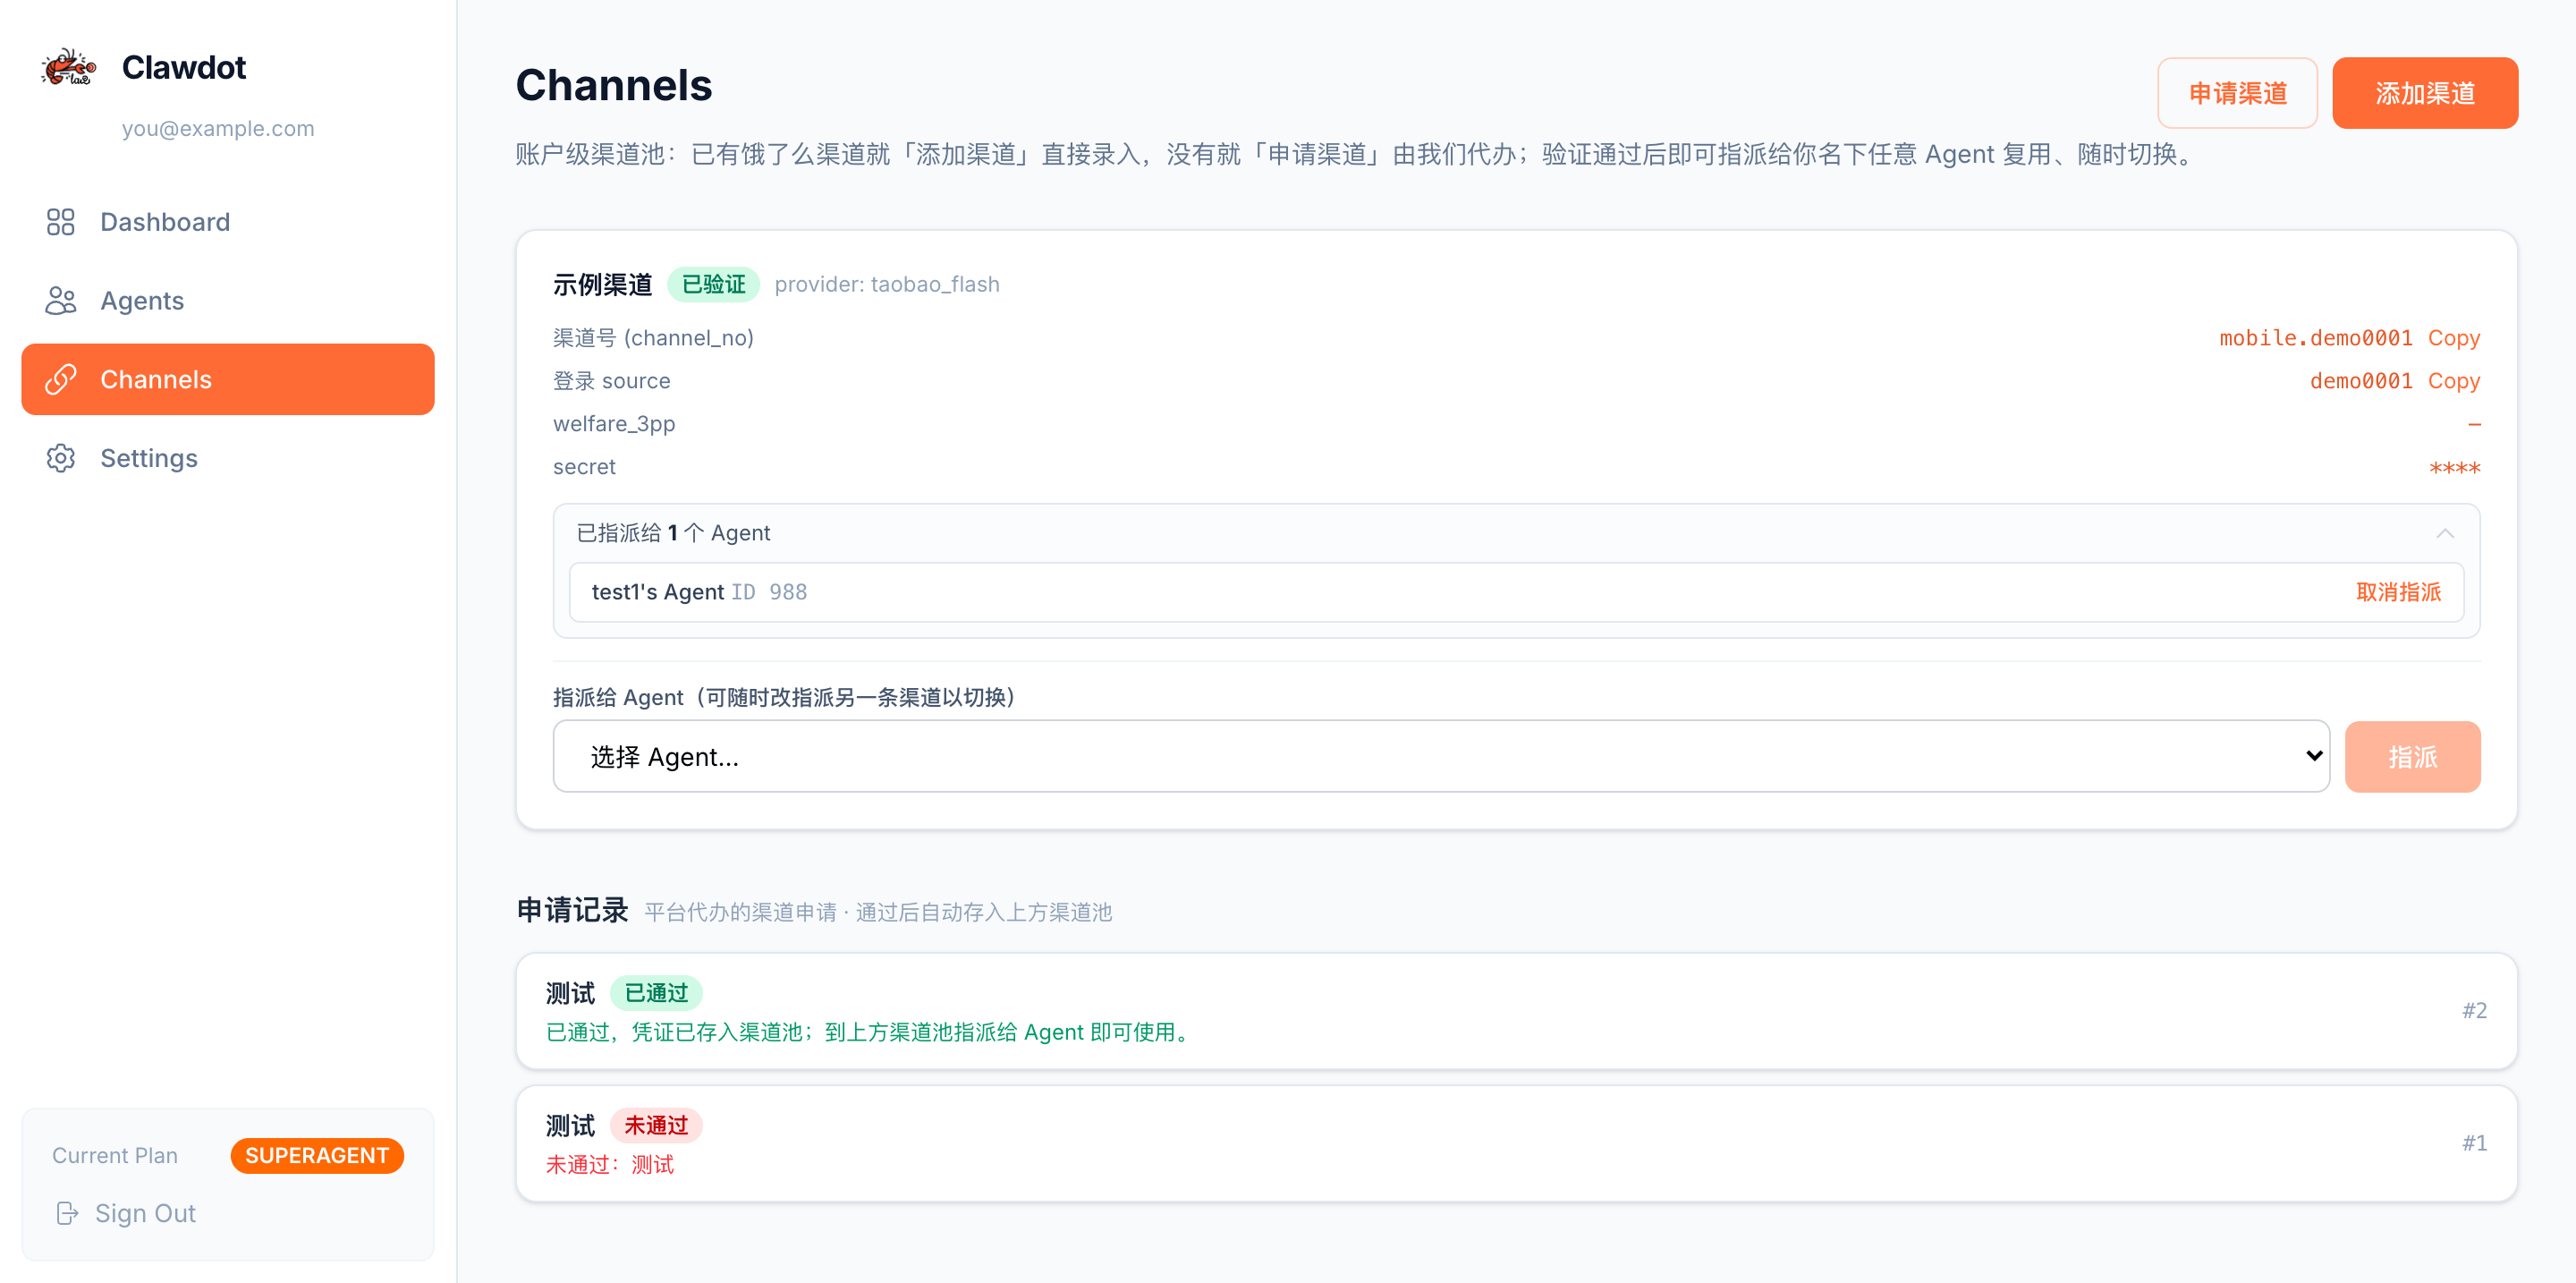Click the 示例渠道 channel title
The width and height of the screenshot is (2576, 1283).
tap(602, 284)
